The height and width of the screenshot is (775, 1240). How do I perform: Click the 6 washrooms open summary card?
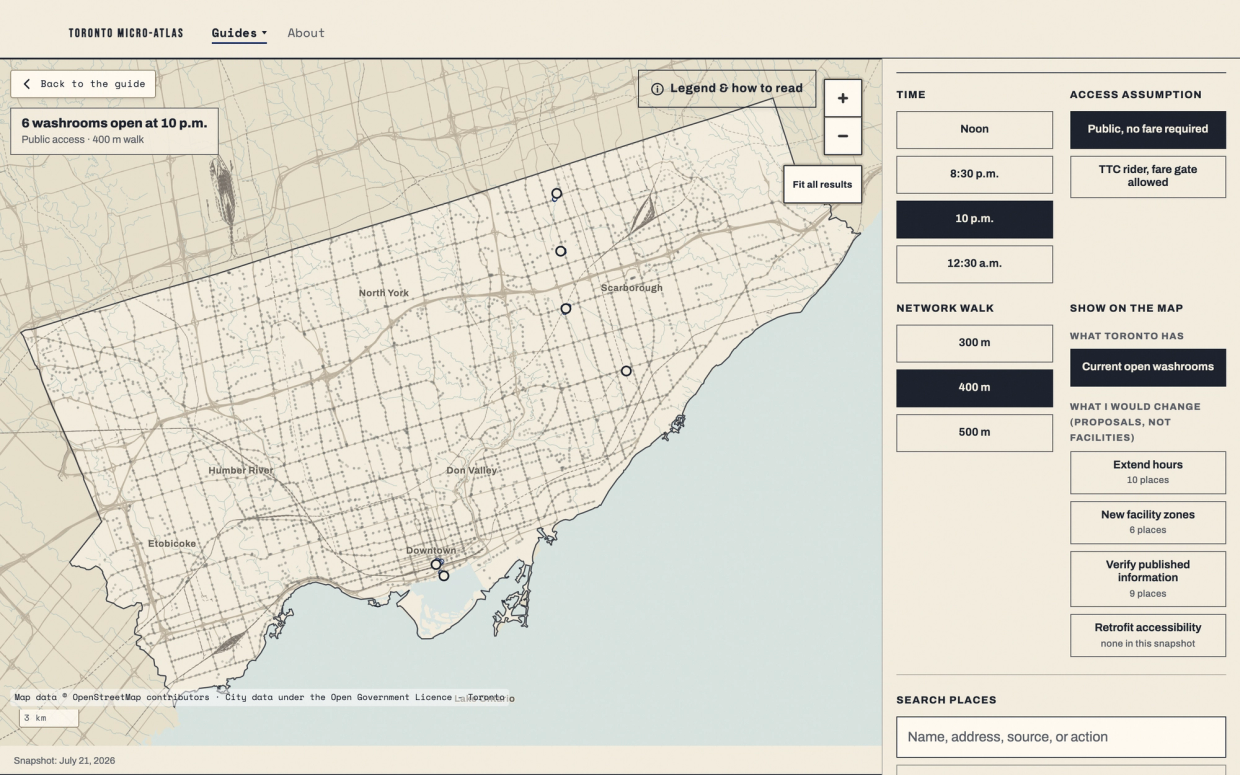[114, 131]
